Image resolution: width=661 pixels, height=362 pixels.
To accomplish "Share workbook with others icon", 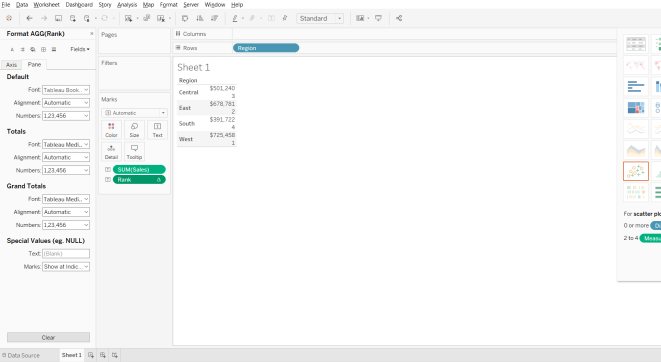I will click(399, 18).
